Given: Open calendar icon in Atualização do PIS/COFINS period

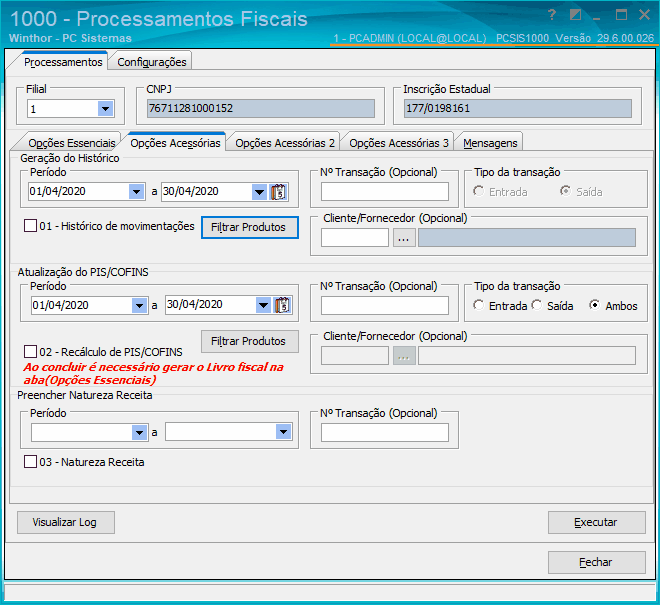Looking at the screenshot, I should 282,305.
